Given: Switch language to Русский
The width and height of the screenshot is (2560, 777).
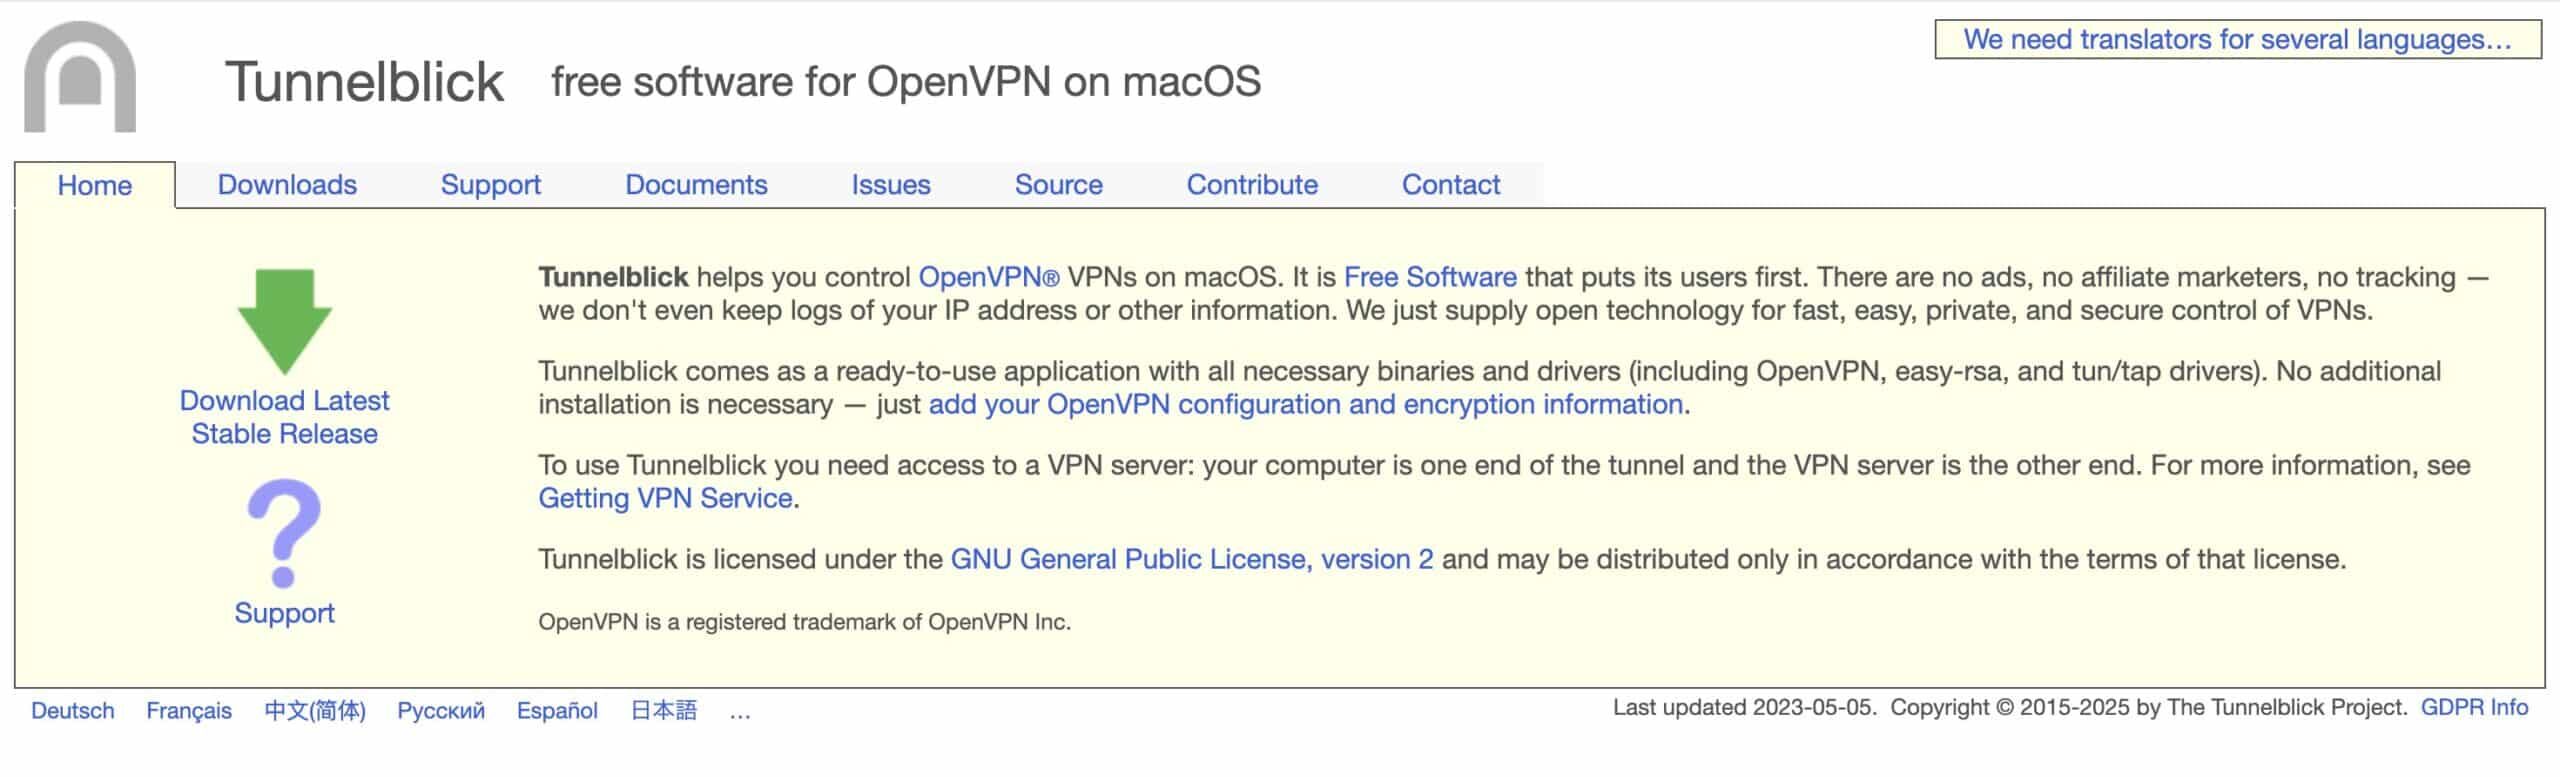Looking at the screenshot, I should click(x=441, y=711).
